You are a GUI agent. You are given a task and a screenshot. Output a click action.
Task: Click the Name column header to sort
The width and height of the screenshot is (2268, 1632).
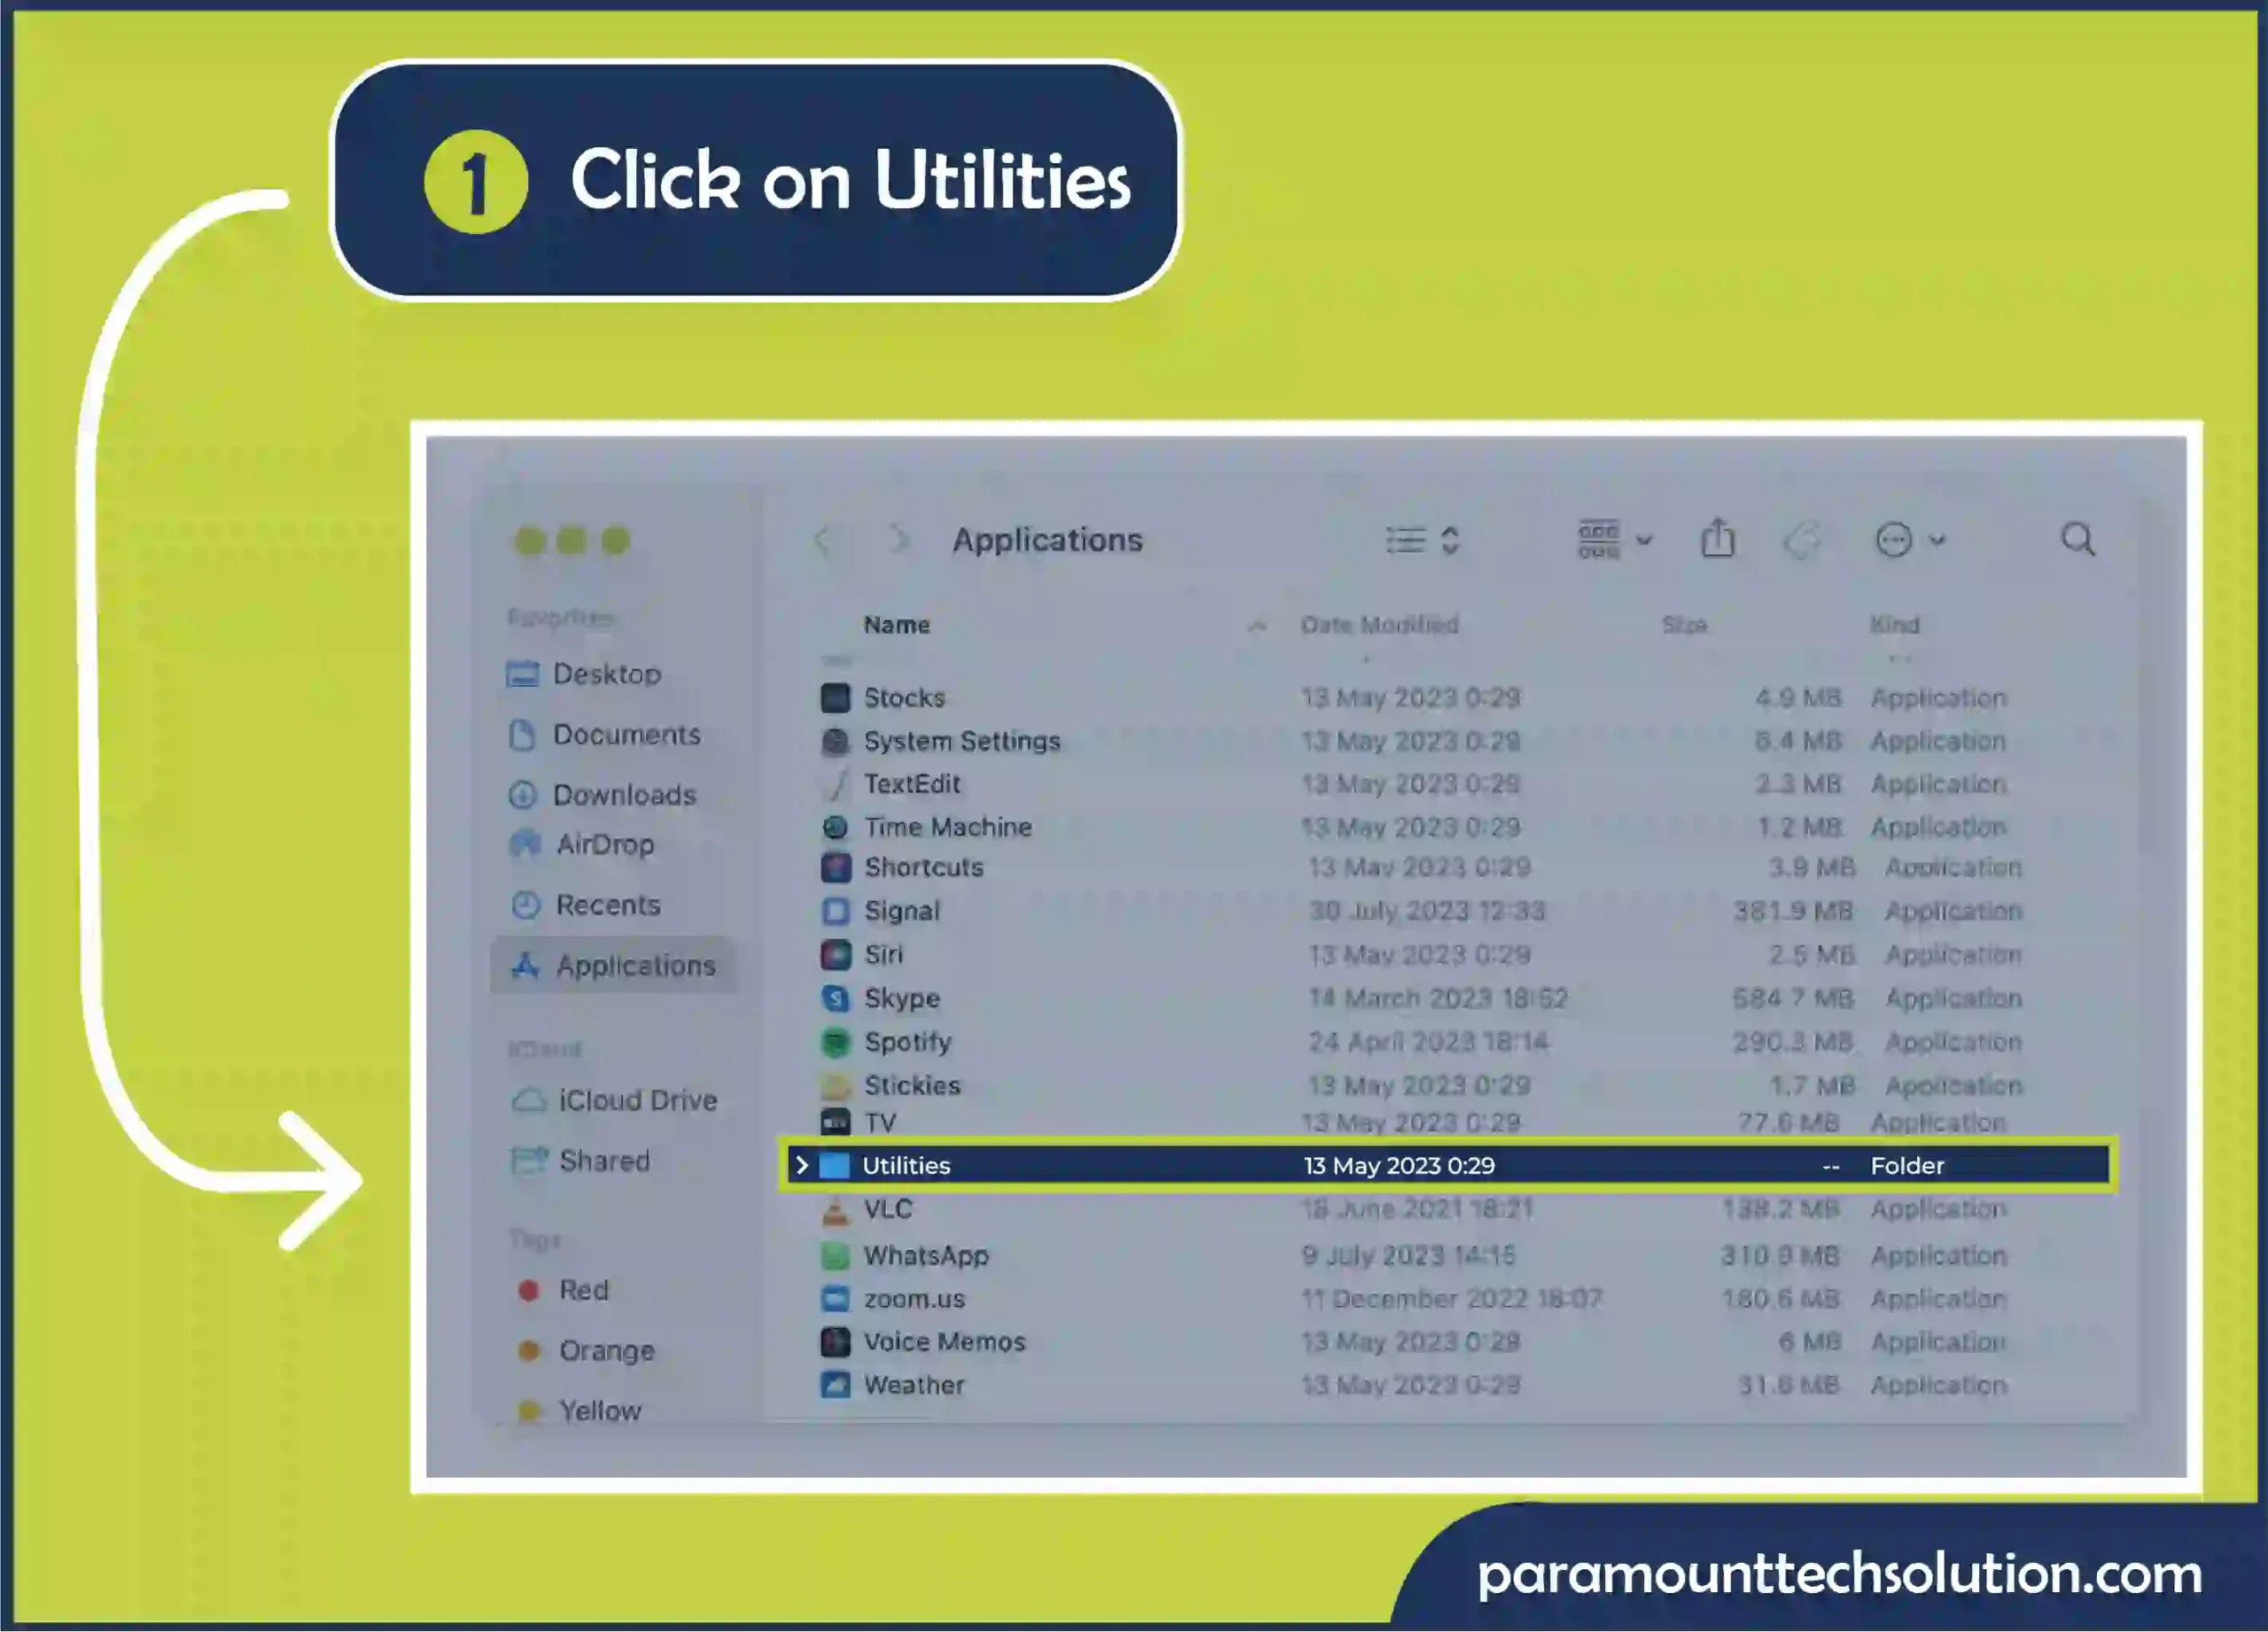pyautogui.click(x=900, y=623)
